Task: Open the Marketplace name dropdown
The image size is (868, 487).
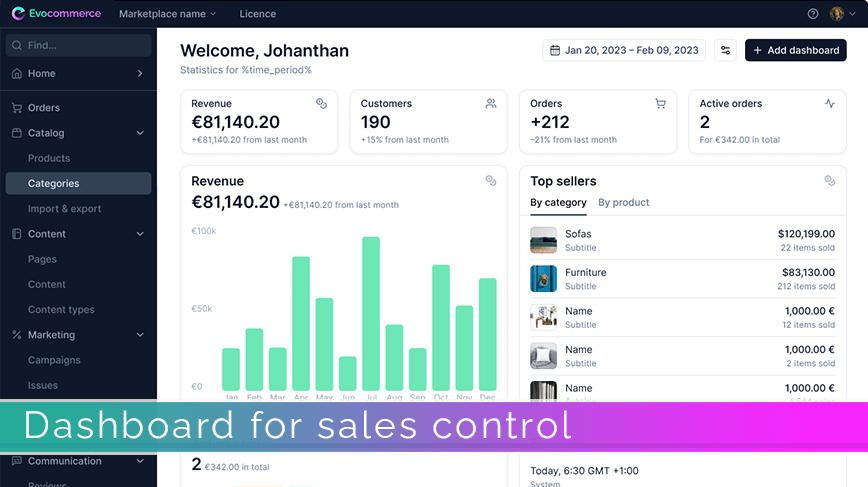Action: (167, 14)
